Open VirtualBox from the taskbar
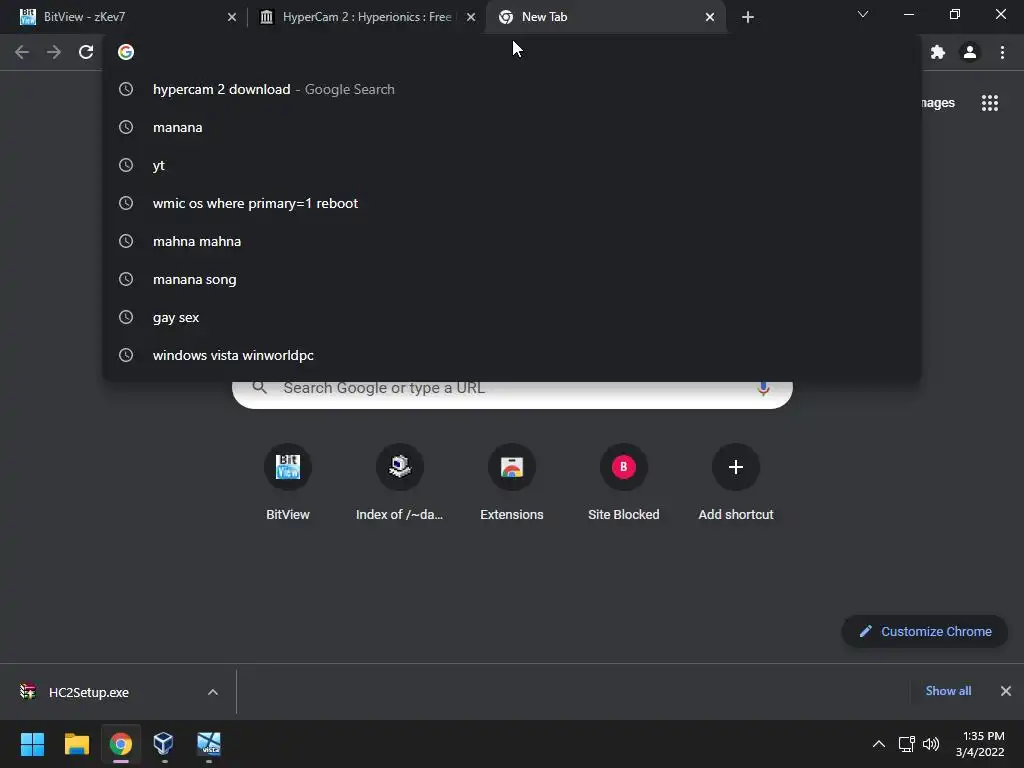 (163, 743)
